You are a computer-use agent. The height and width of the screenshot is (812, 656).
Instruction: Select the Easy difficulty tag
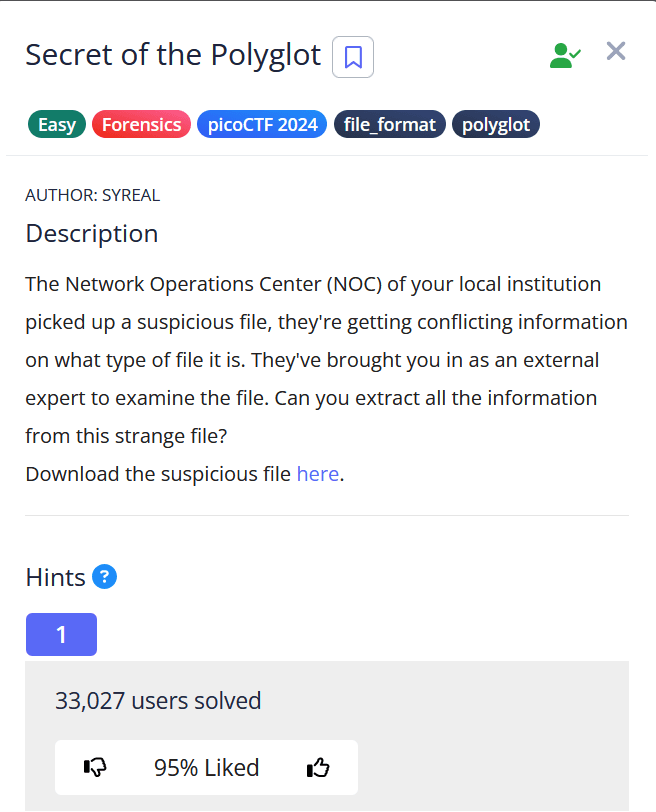(x=57, y=125)
